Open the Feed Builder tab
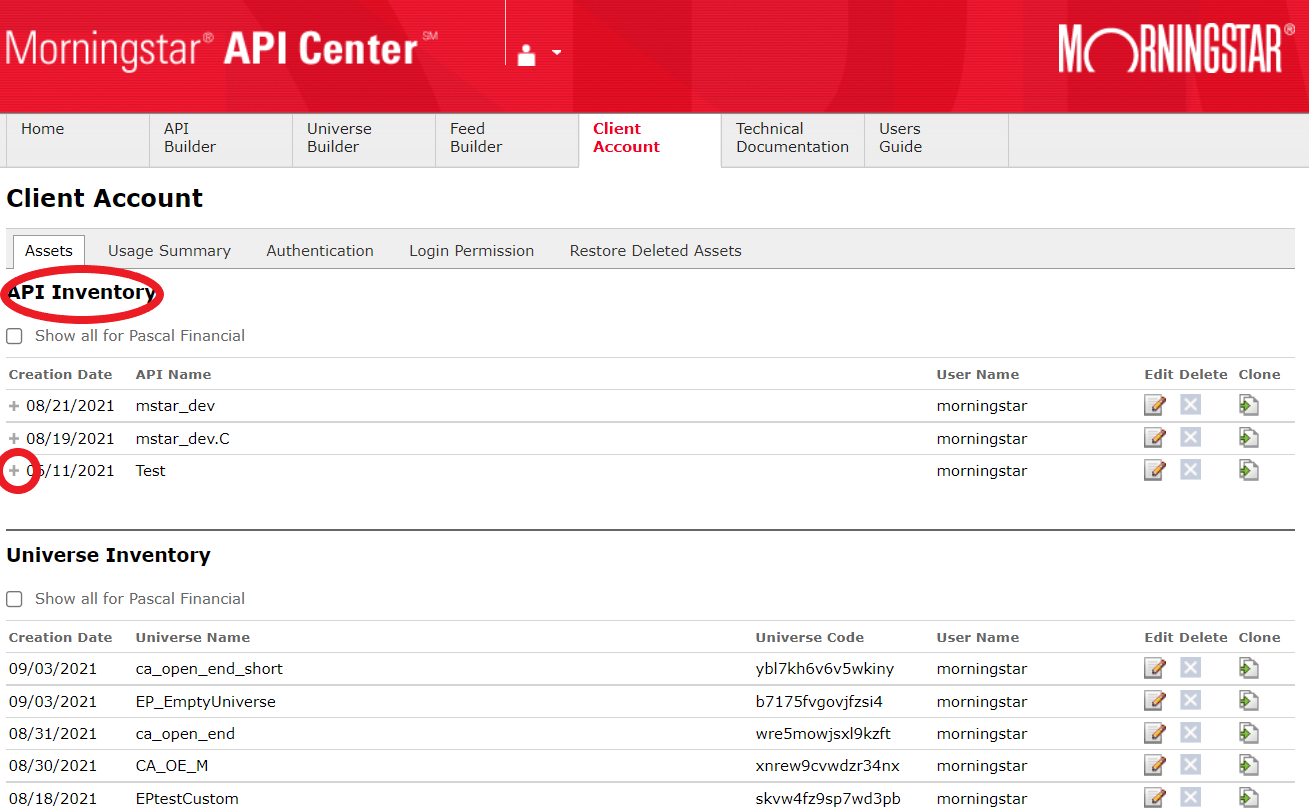The image size is (1309, 811). (x=507, y=140)
